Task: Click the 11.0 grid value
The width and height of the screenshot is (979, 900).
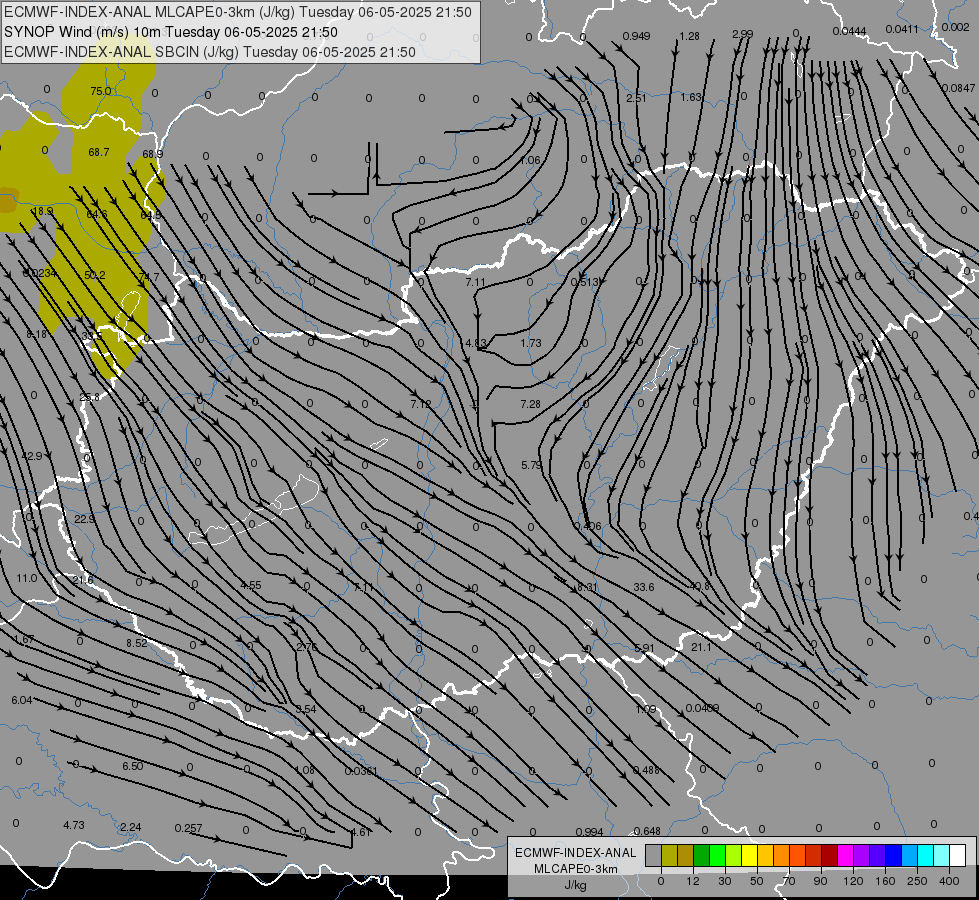Action: tap(27, 578)
